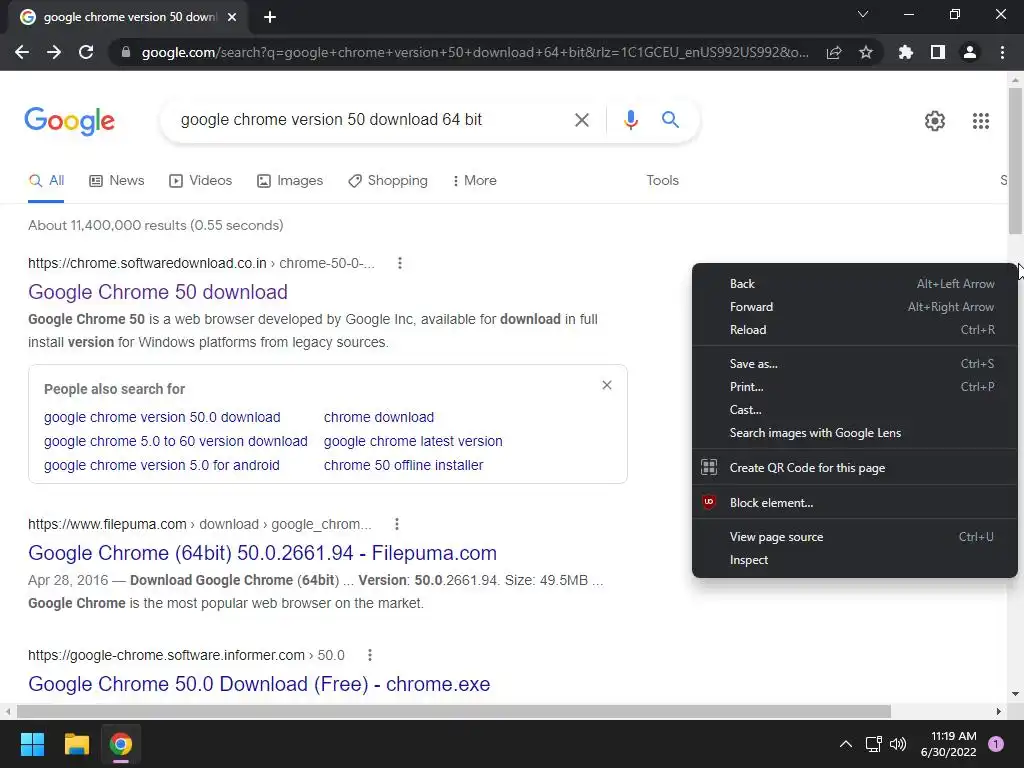Toggle the side panel icon
This screenshot has height=768, width=1024.
click(938, 52)
